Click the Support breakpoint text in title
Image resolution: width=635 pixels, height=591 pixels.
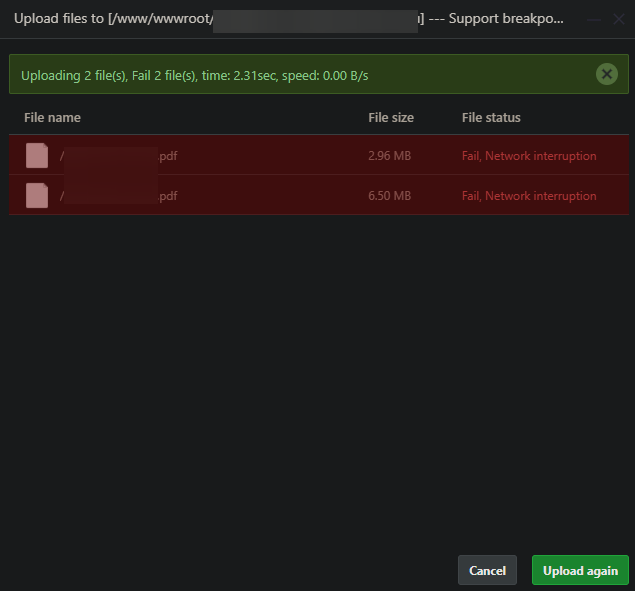click(x=506, y=19)
